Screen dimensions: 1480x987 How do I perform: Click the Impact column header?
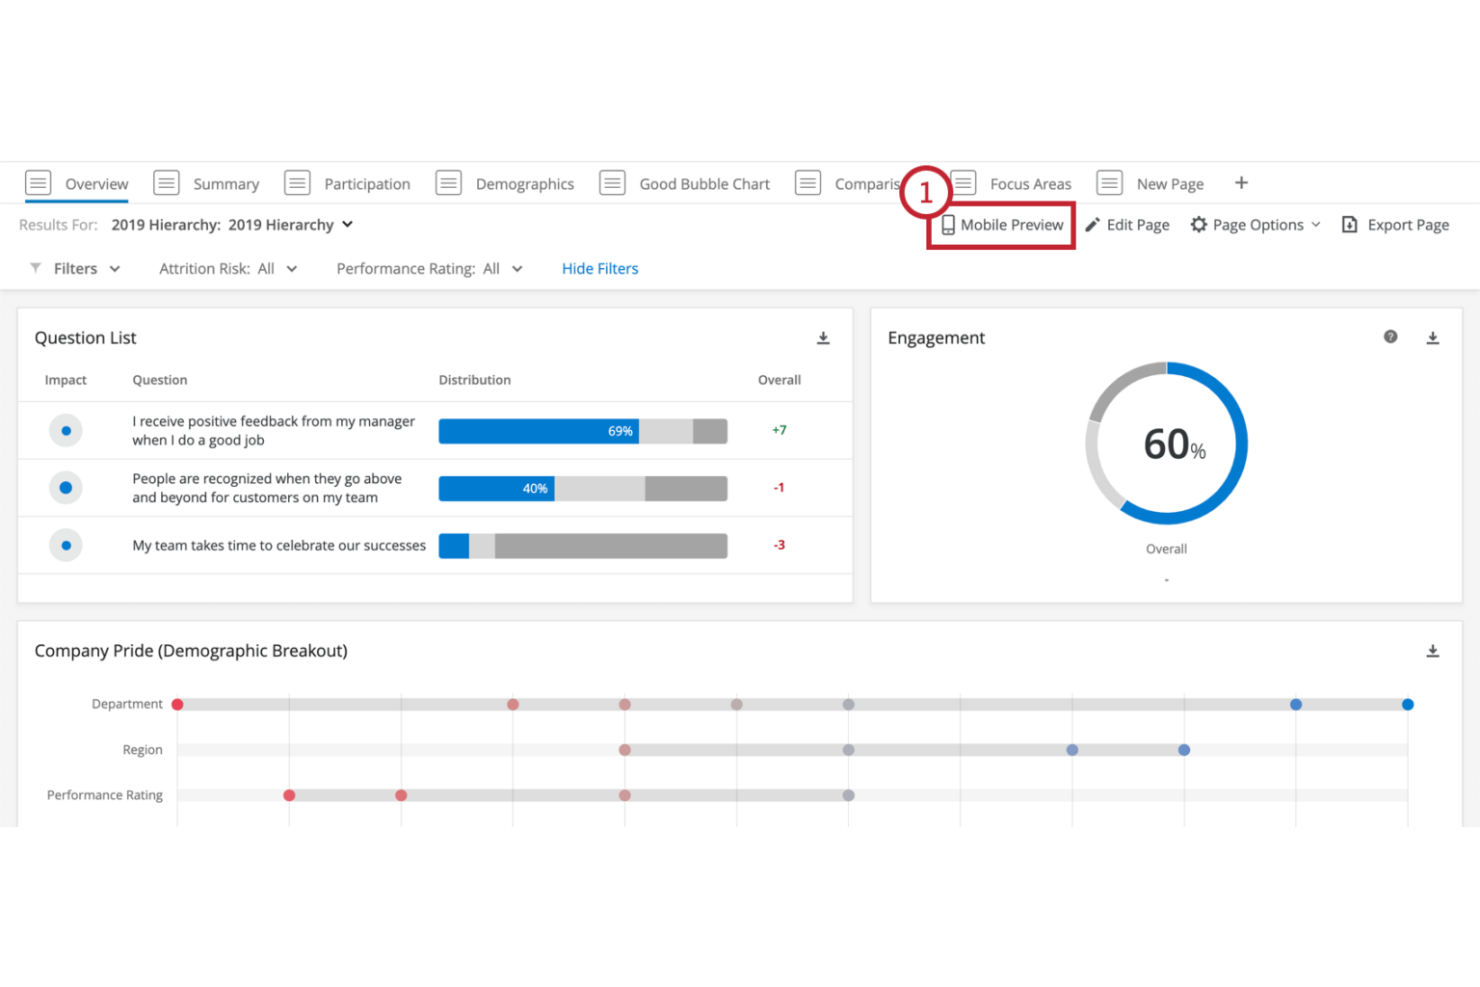(66, 380)
